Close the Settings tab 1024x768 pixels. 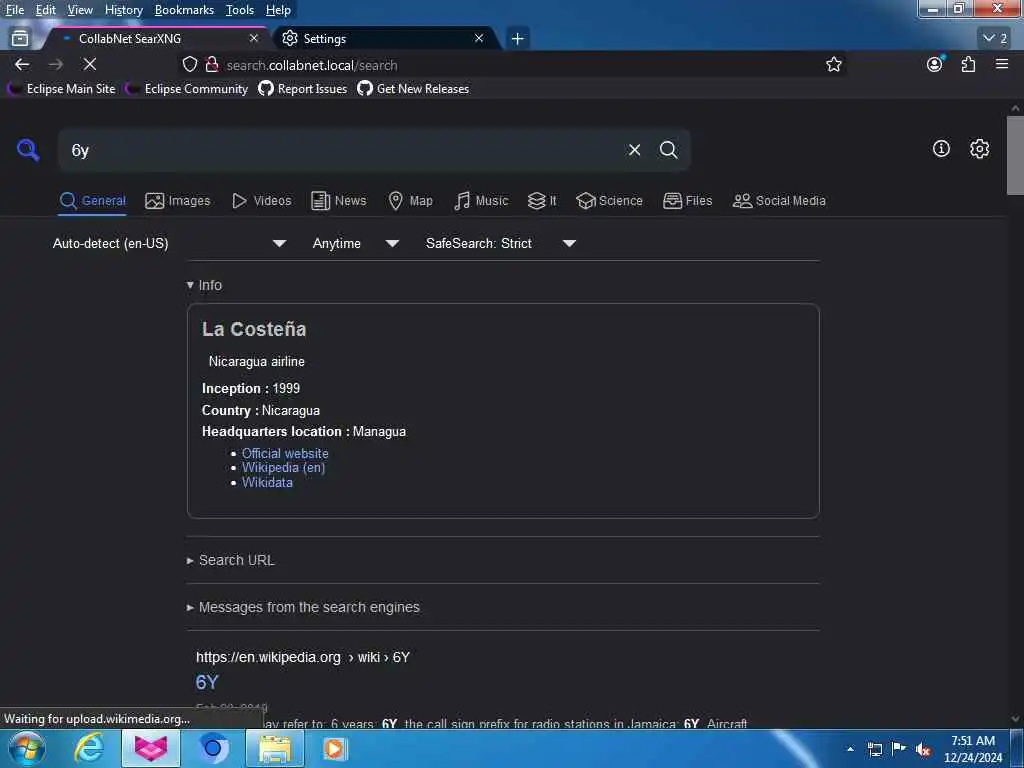(479, 39)
